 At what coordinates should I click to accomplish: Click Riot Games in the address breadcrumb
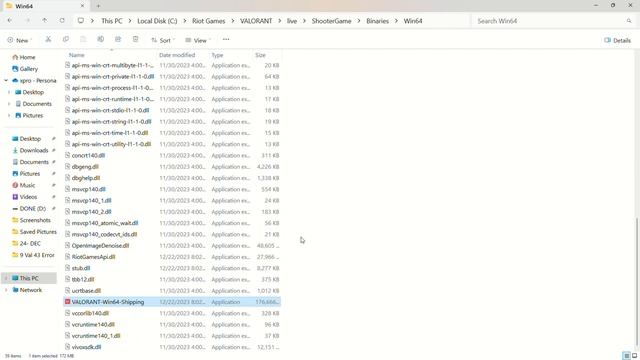[x=209, y=21]
